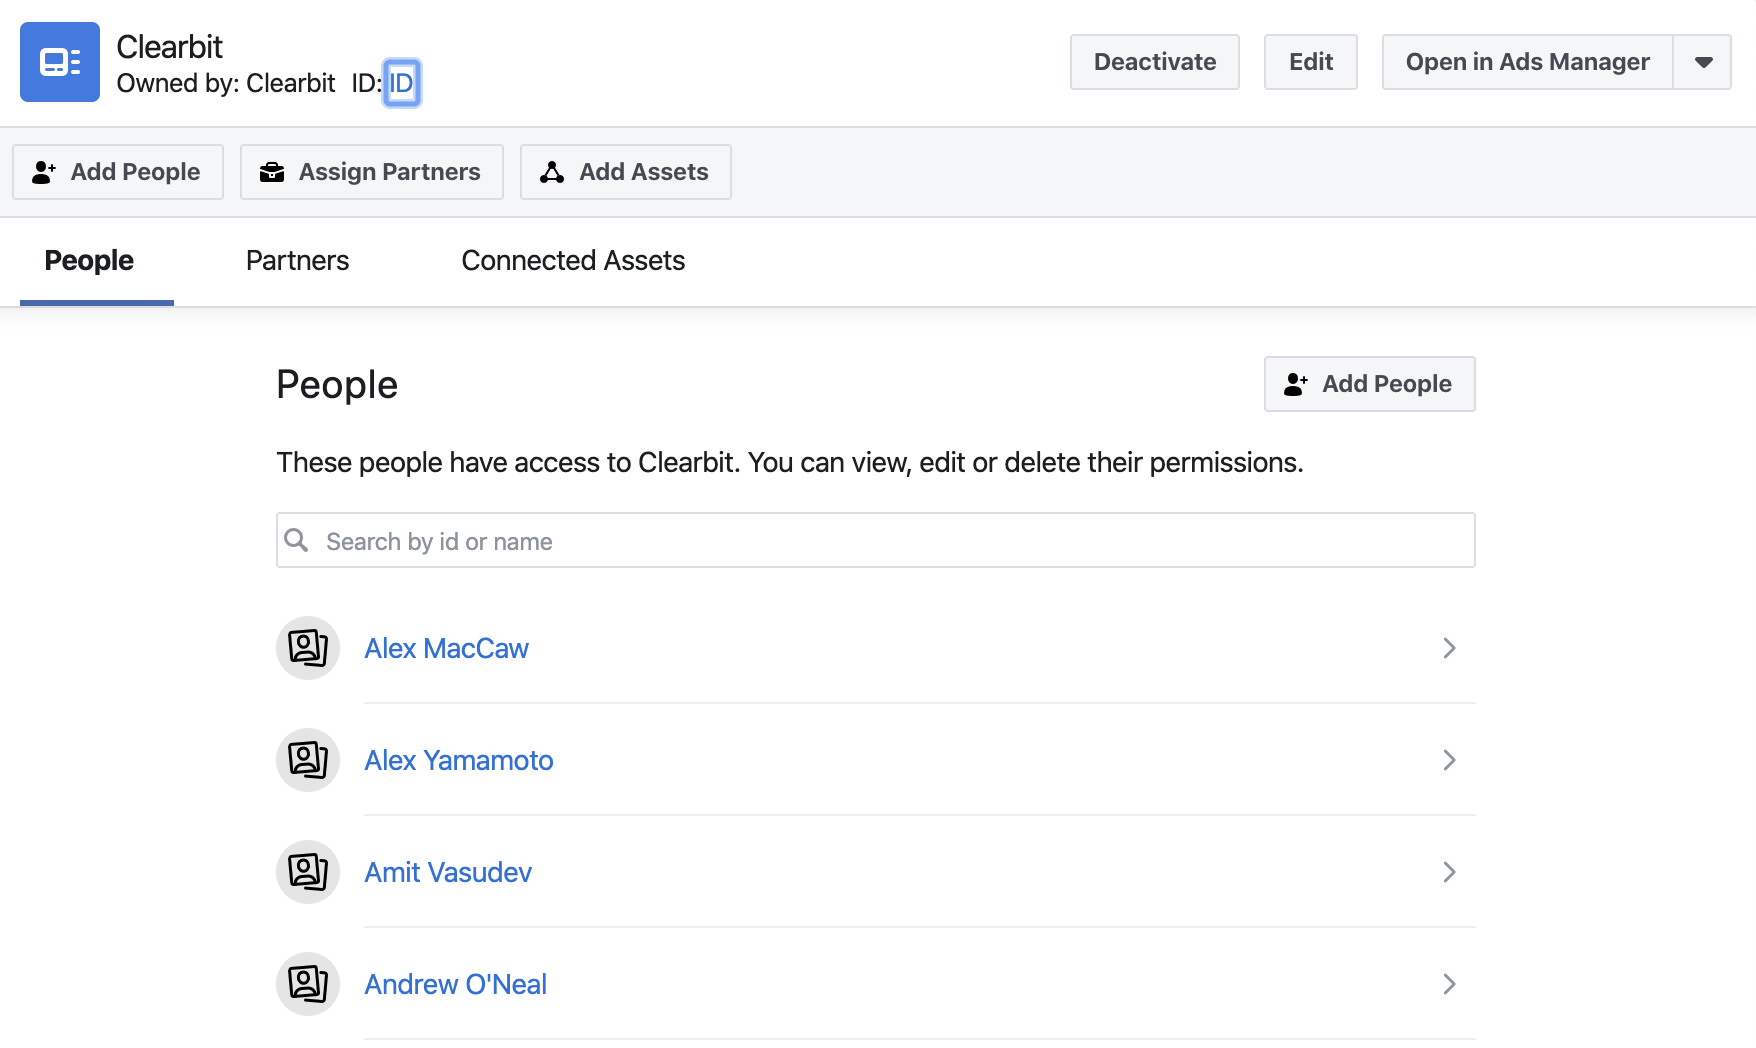Open Alex MacCaw's profile link
This screenshot has height=1048, width=1756.
446,648
